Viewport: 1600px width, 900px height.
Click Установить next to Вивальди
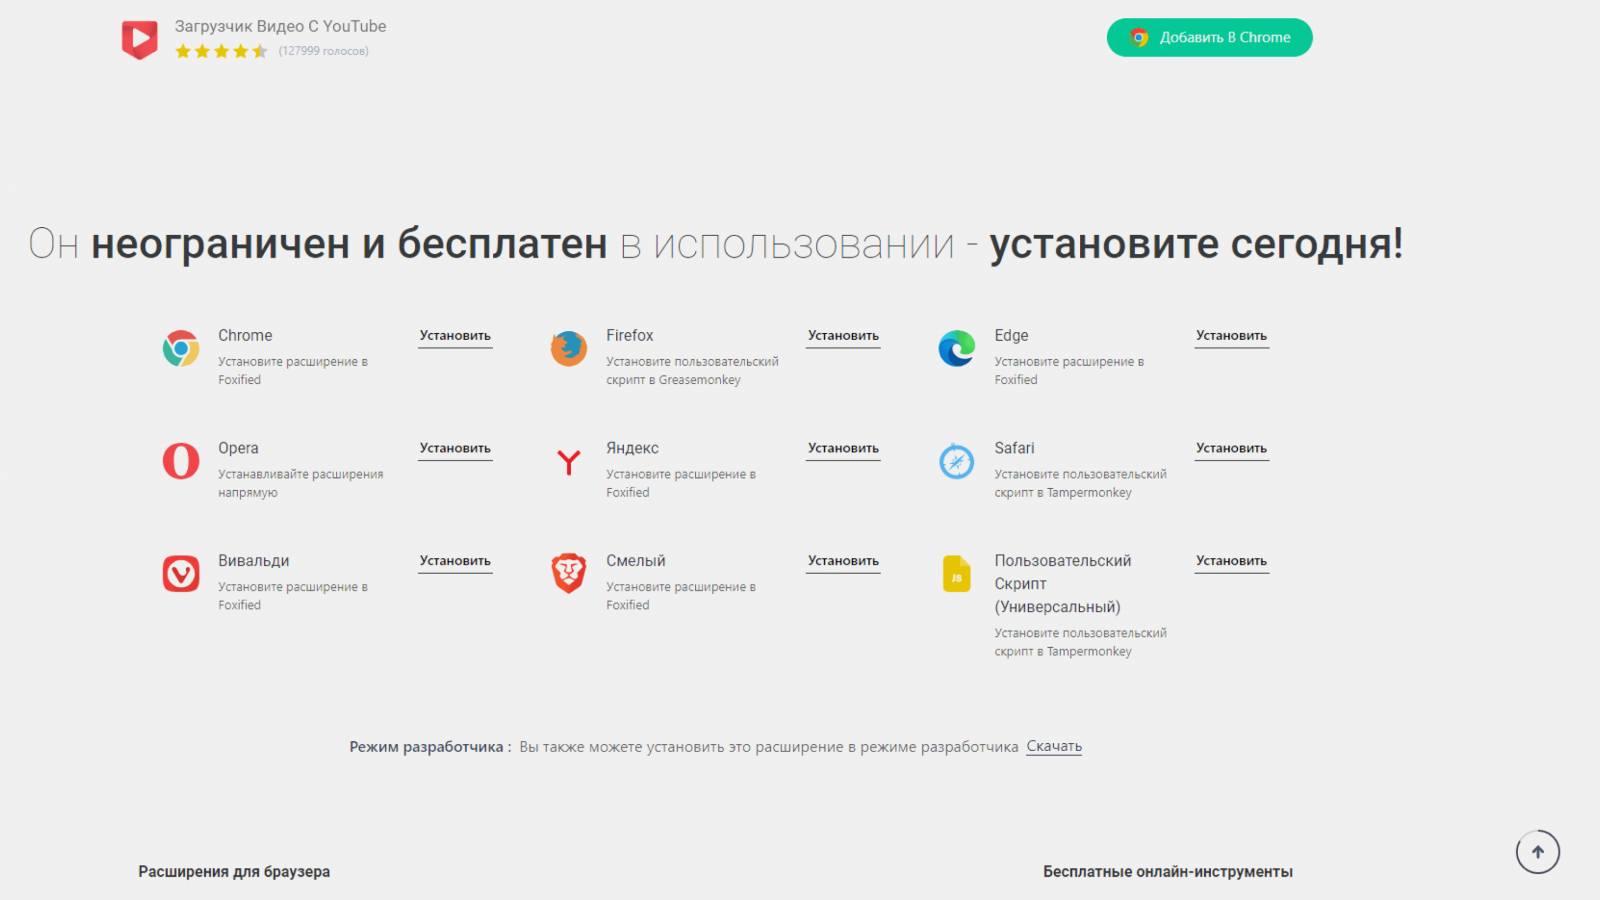tap(455, 562)
